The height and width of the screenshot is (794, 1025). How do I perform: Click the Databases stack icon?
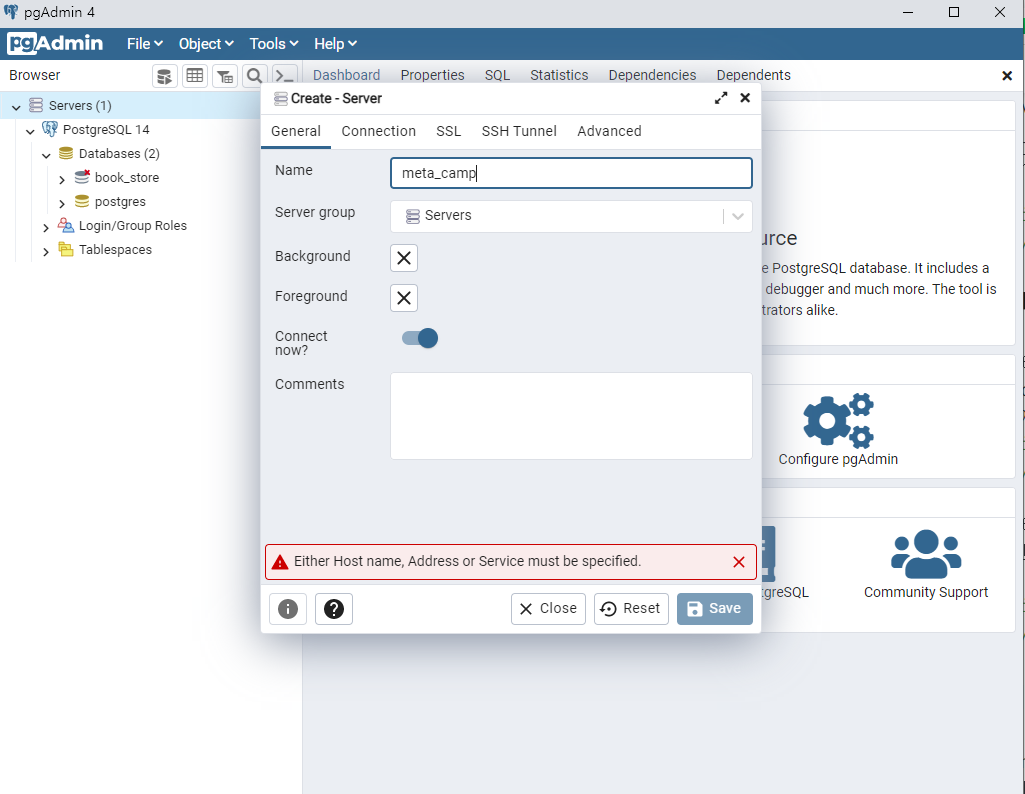[66, 154]
